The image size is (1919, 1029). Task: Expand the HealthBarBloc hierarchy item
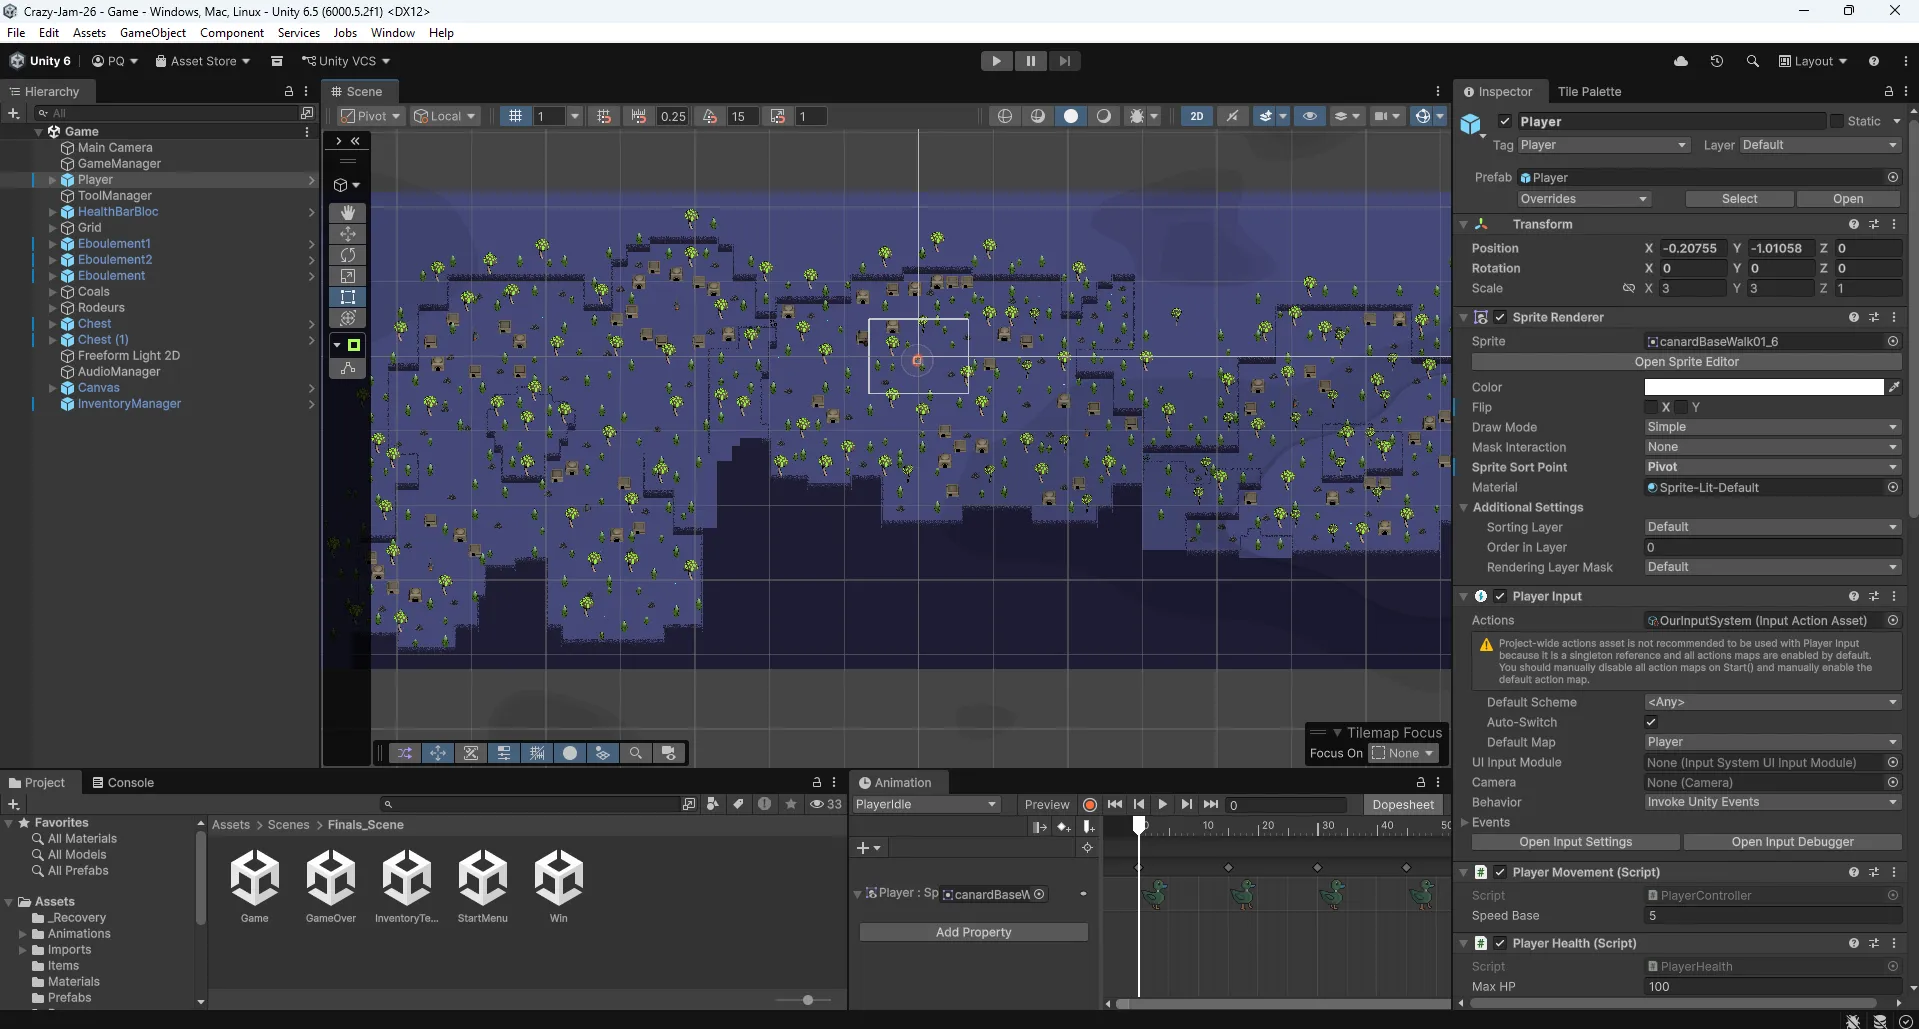click(52, 212)
